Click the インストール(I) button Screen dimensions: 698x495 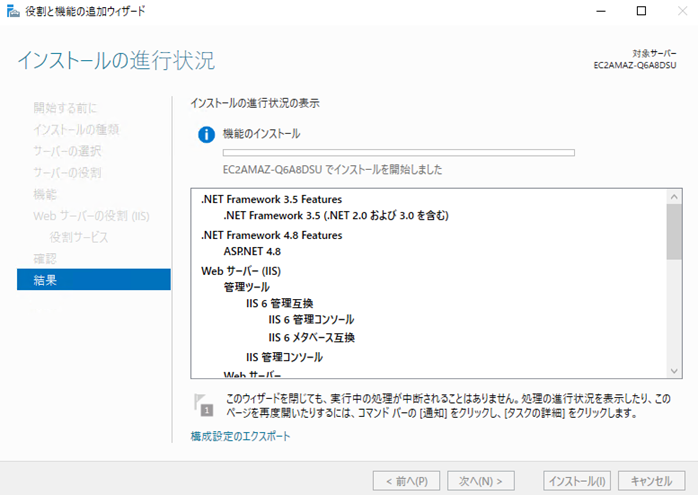click(x=577, y=481)
